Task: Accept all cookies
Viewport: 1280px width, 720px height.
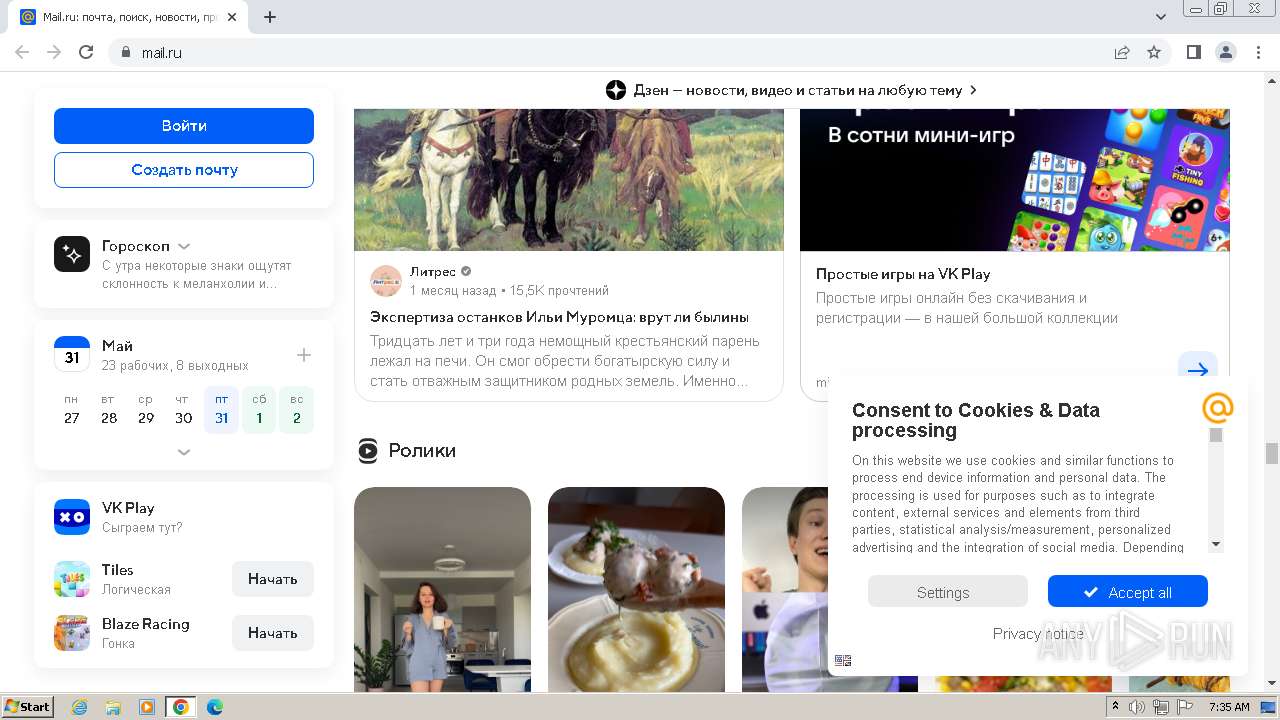Action: 1128,592
